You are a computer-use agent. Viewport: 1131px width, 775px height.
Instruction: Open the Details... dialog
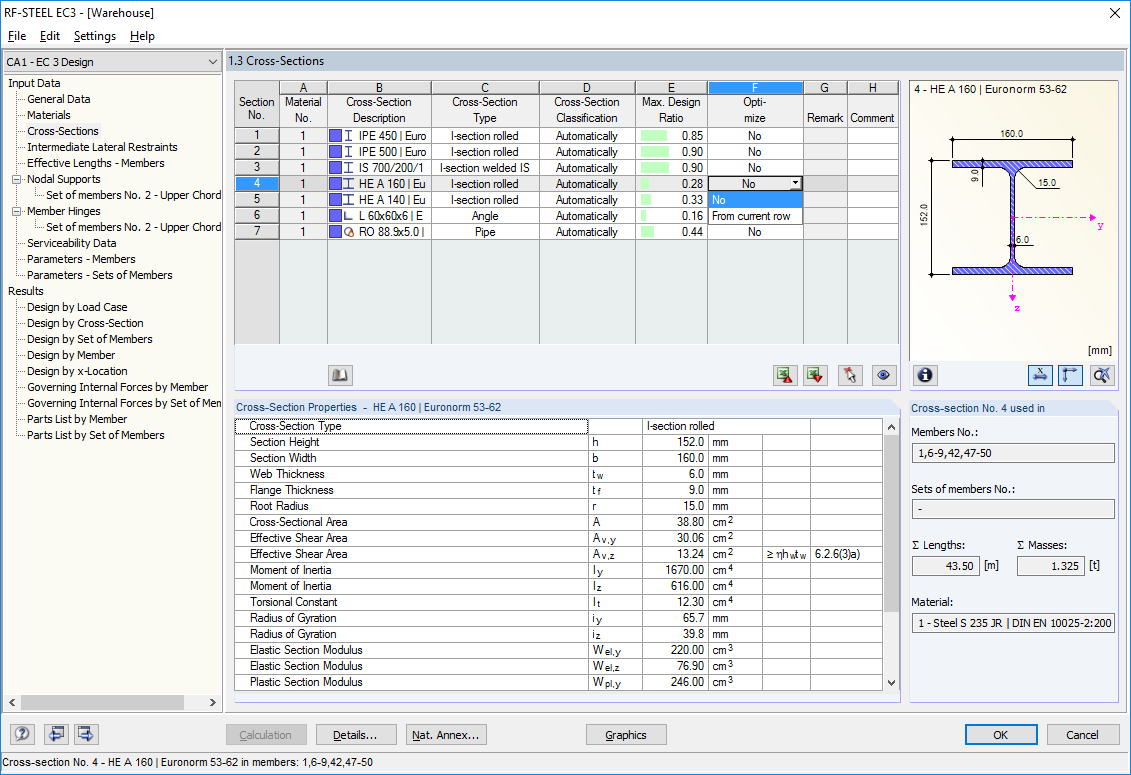356,735
